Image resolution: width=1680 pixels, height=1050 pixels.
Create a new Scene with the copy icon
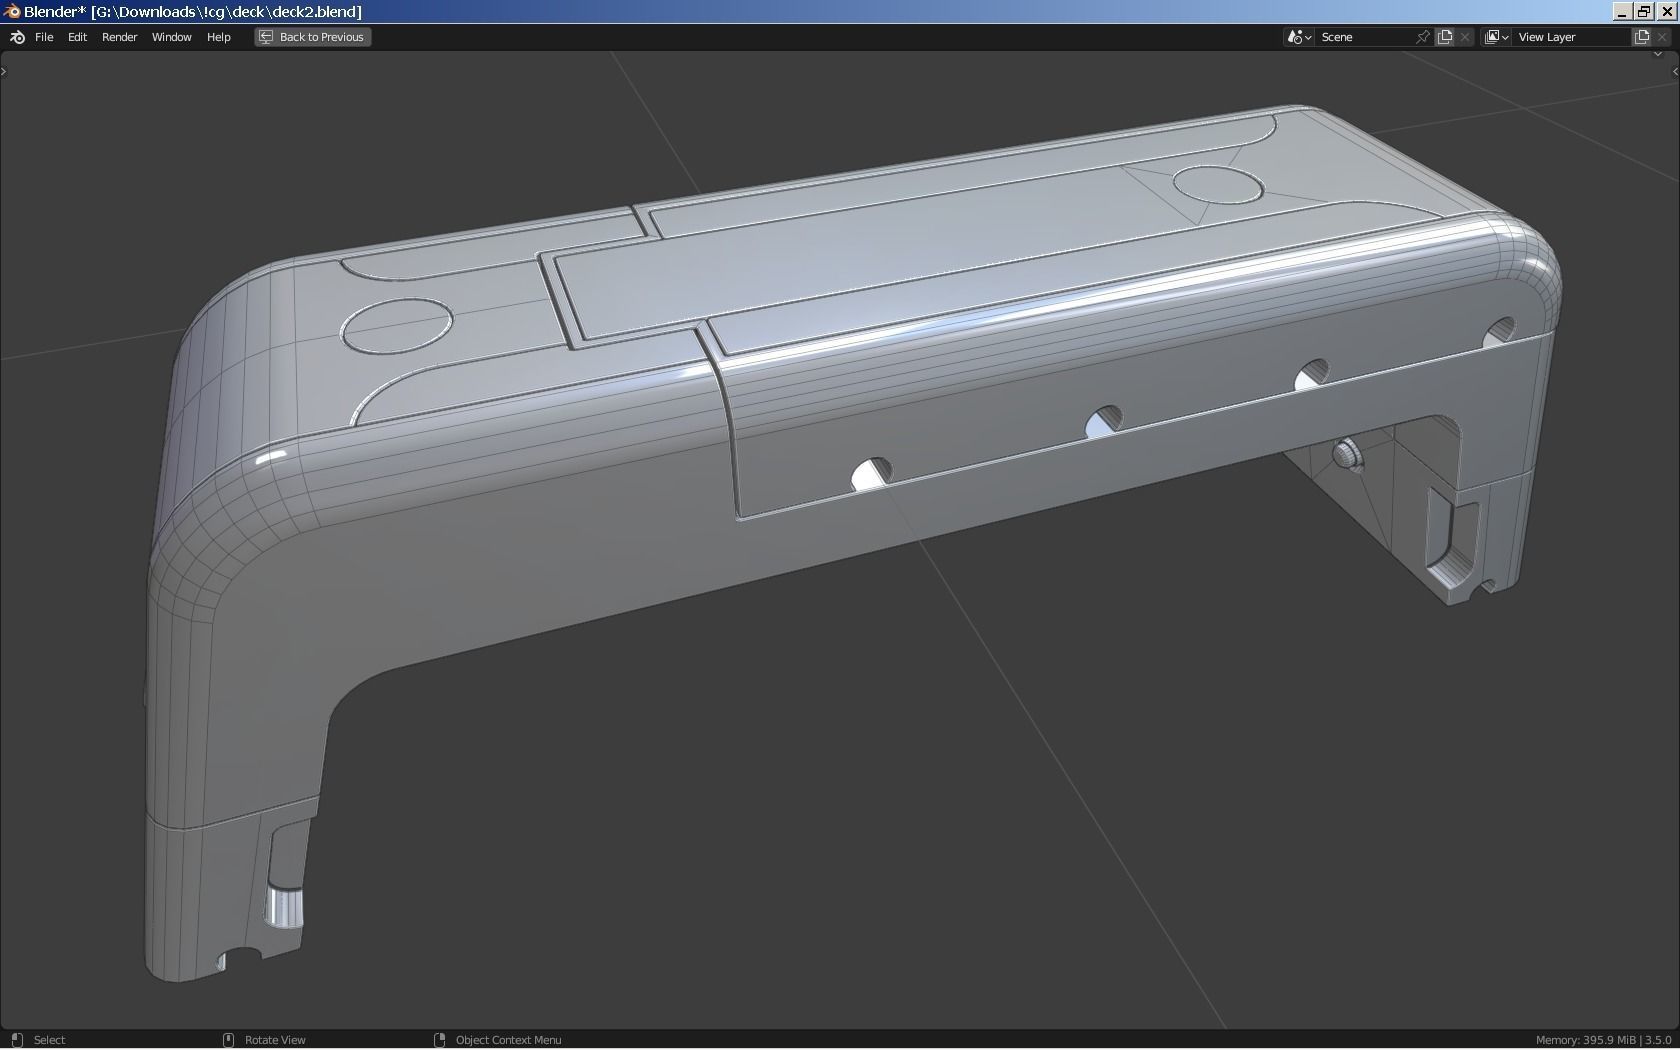(x=1445, y=37)
